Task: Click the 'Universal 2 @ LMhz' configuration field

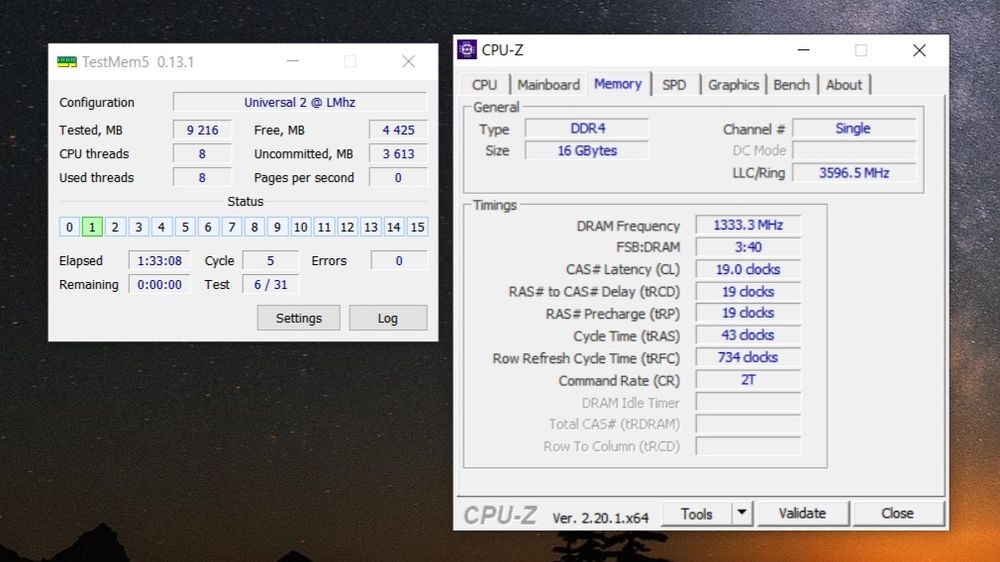Action: (300, 102)
